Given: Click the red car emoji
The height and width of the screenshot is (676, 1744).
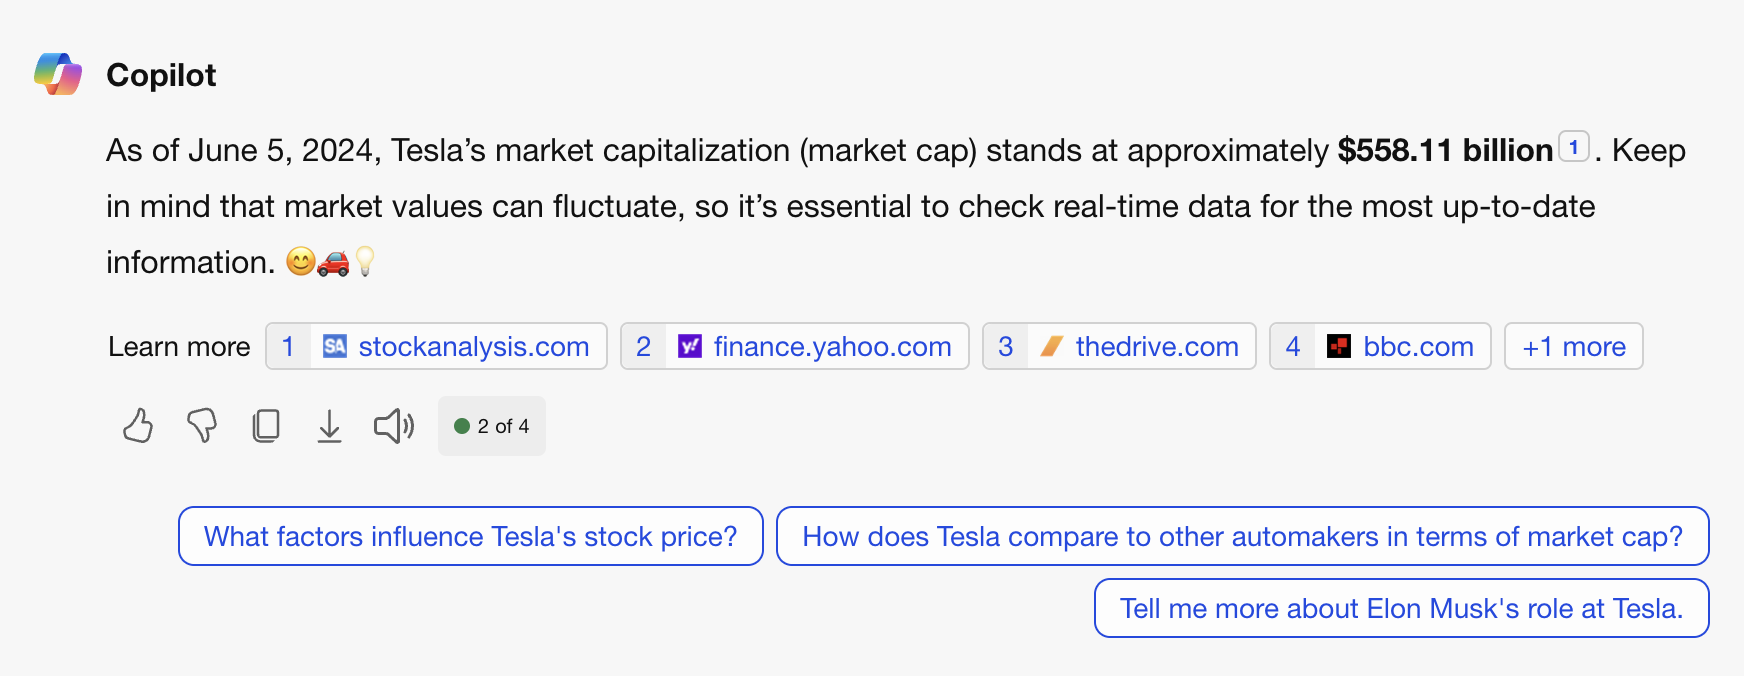Looking at the screenshot, I should click(x=333, y=262).
